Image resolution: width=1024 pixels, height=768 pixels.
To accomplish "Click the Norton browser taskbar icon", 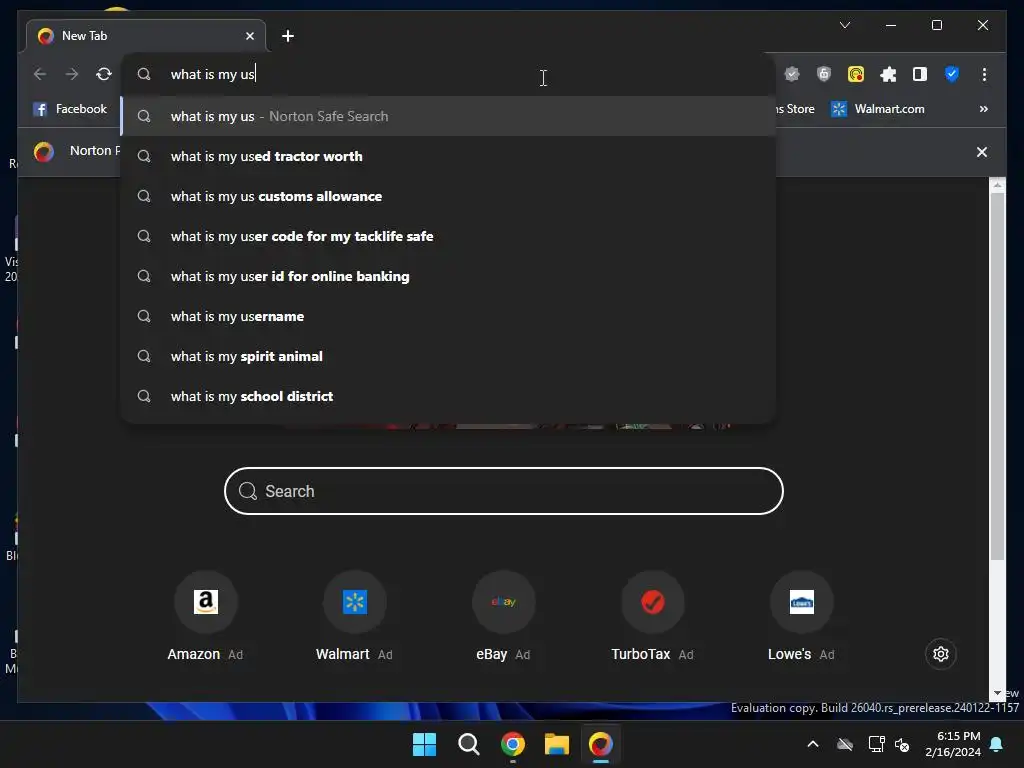I will (x=601, y=744).
